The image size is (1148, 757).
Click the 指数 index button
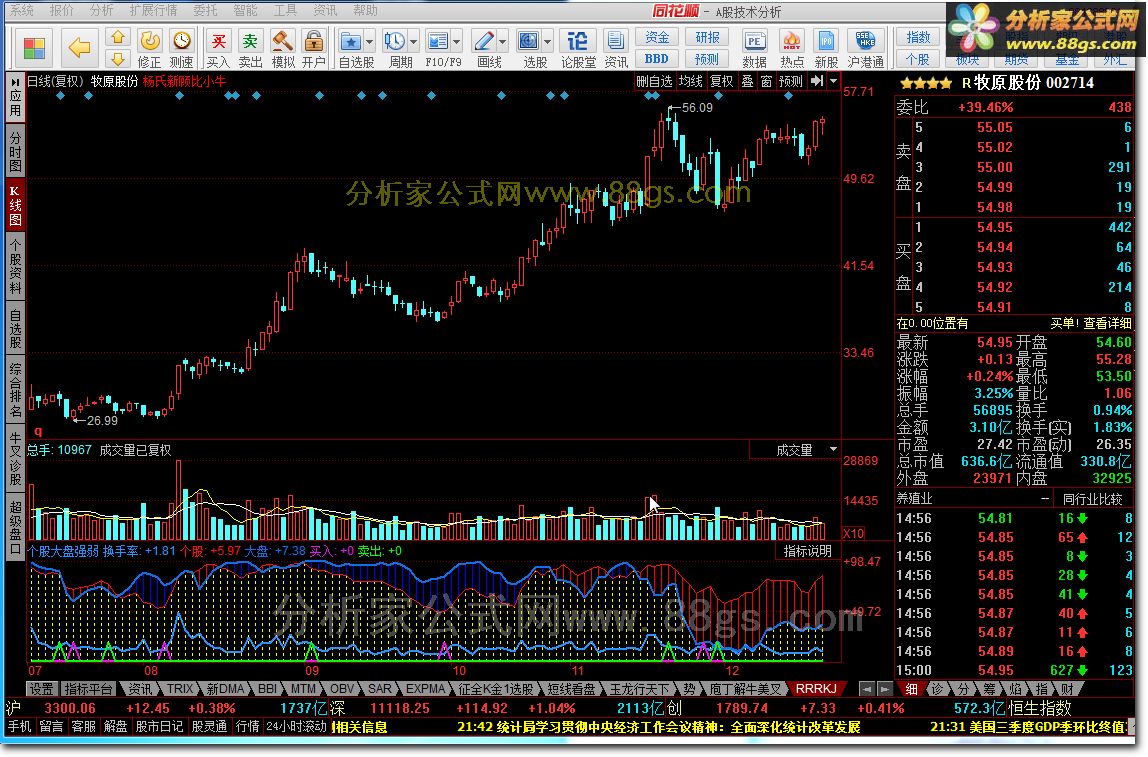[x=918, y=37]
